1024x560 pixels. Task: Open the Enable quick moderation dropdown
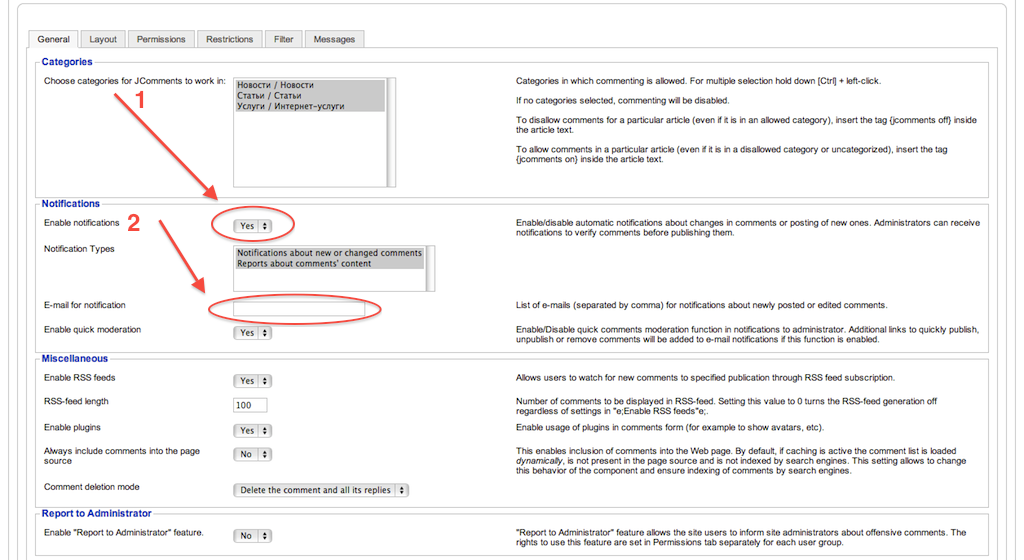click(x=253, y=332)
